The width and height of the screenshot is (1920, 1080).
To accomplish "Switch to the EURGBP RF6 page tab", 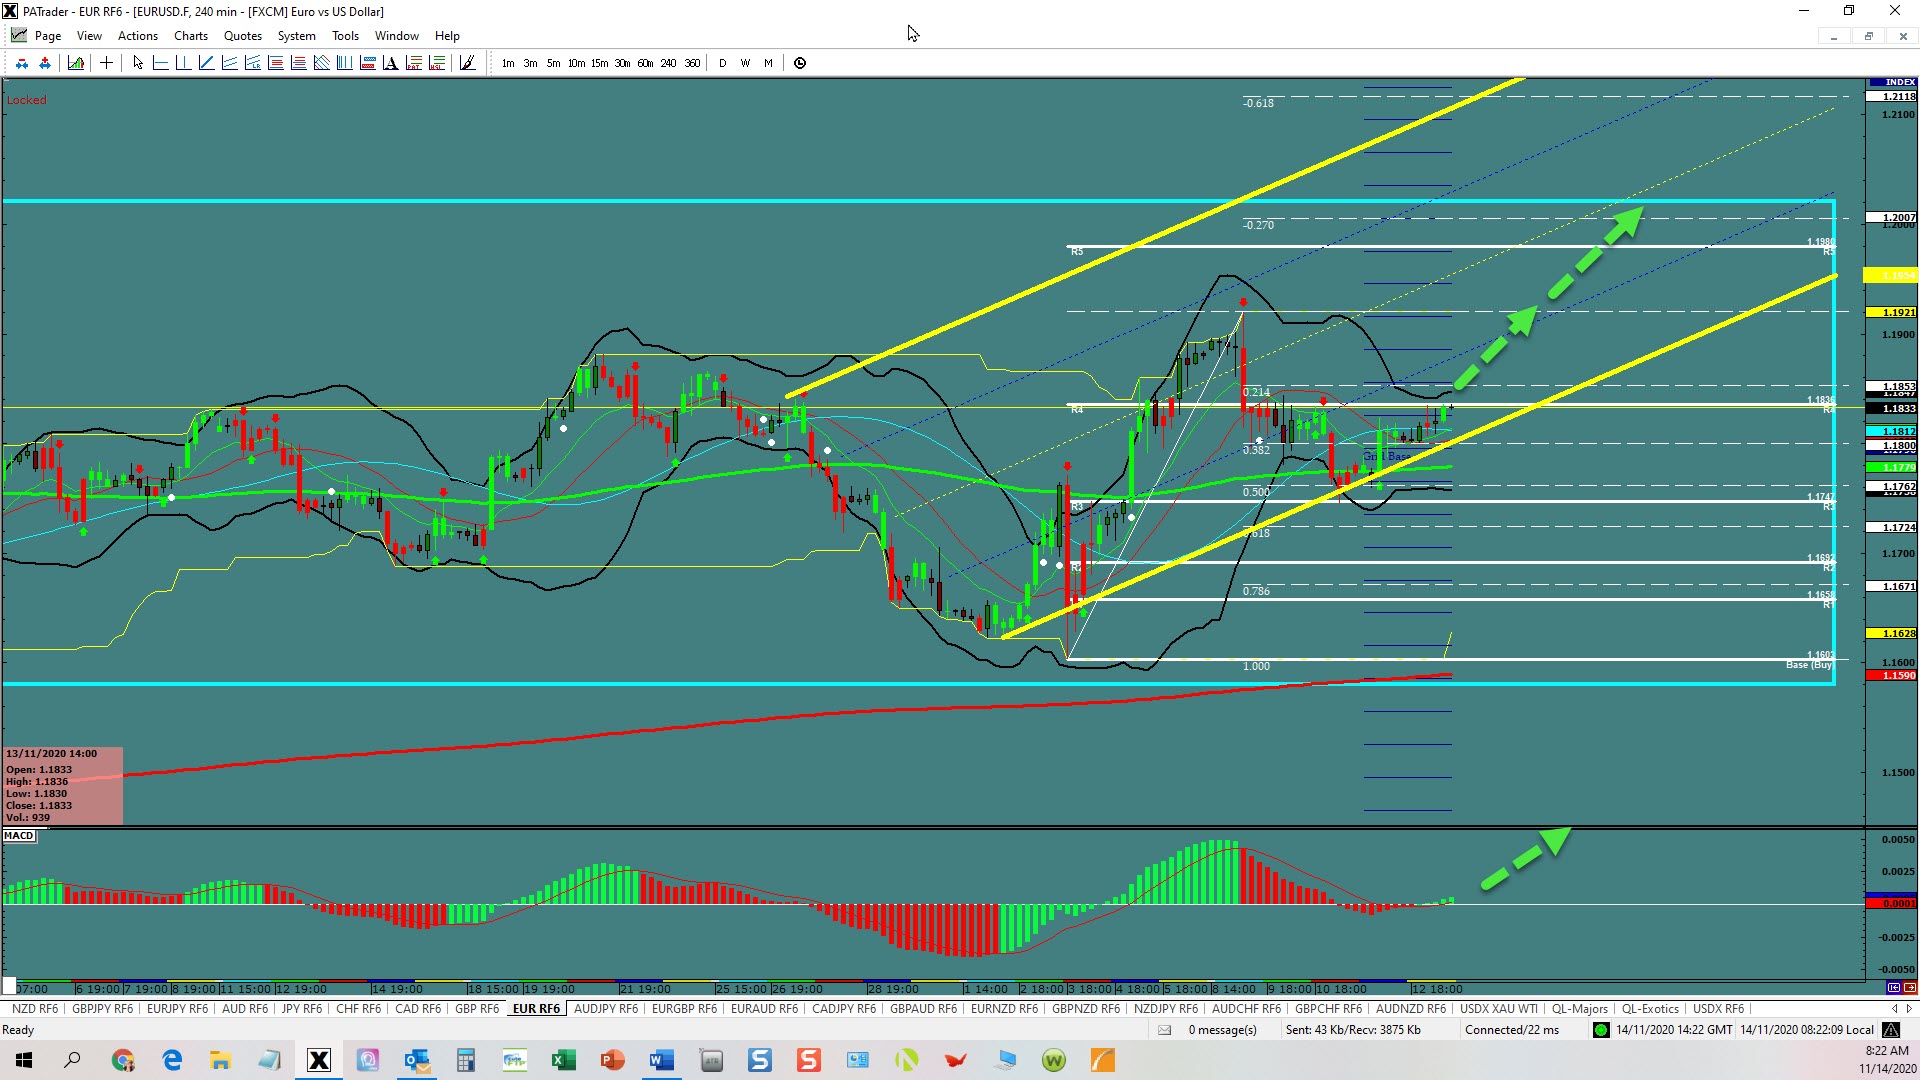I will (x=684, y=1009).
